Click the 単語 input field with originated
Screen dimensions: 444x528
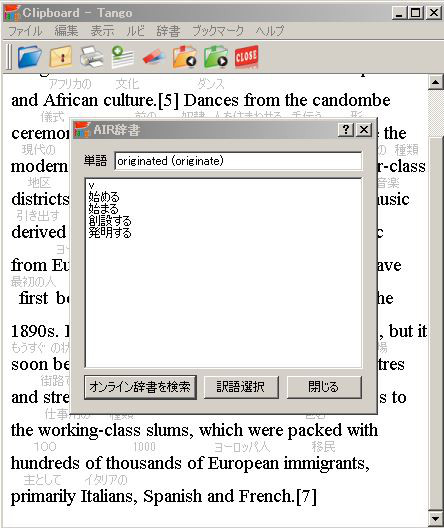(x=238, y=161)
